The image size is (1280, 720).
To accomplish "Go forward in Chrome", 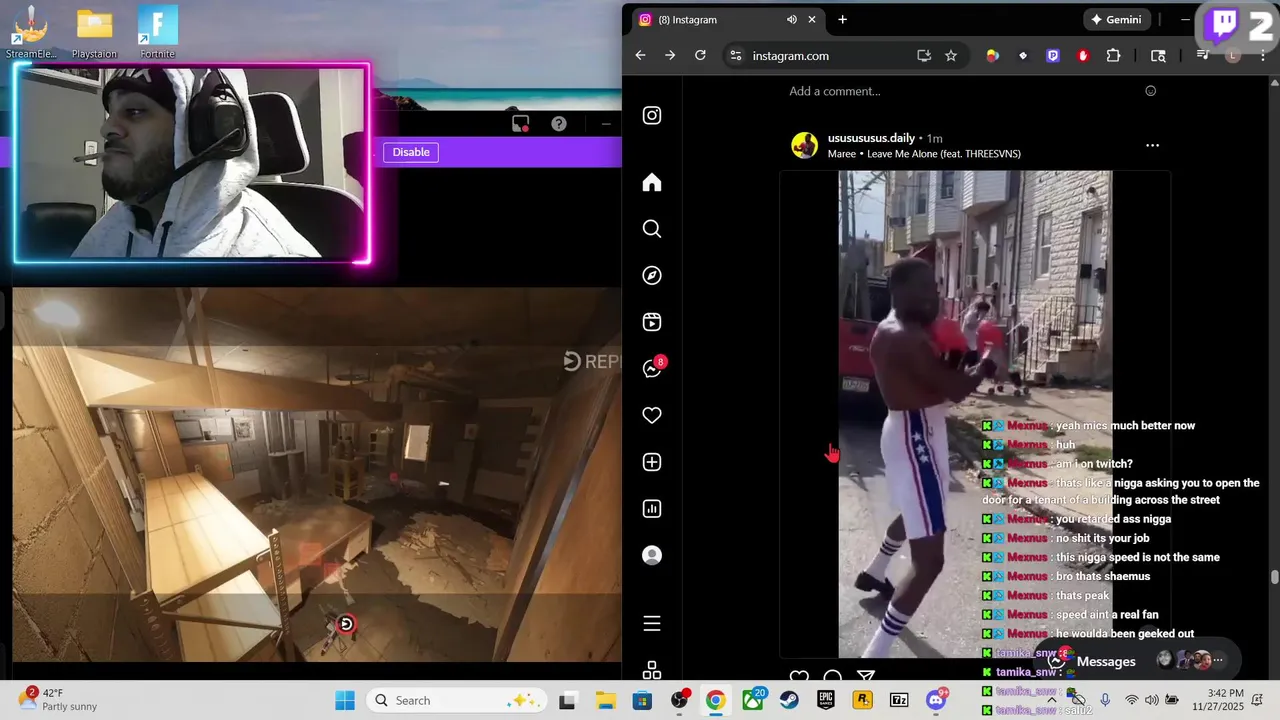I will tap(671, 56).
